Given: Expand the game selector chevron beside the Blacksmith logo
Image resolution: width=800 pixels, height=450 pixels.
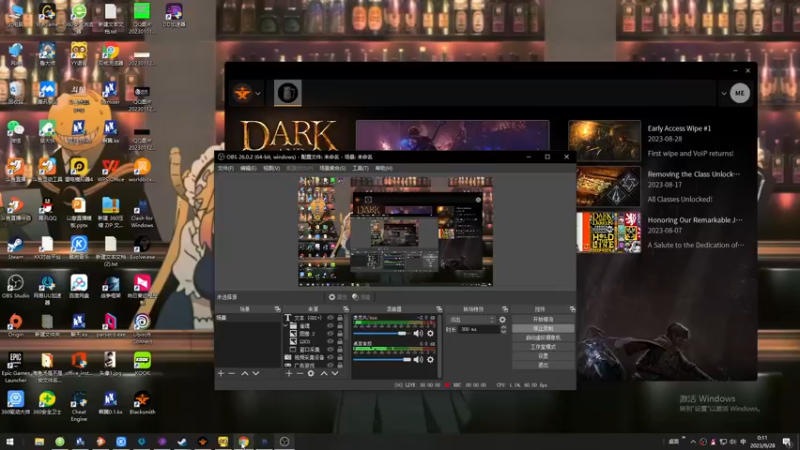Looking at the screenshot, I should point(258,93).
